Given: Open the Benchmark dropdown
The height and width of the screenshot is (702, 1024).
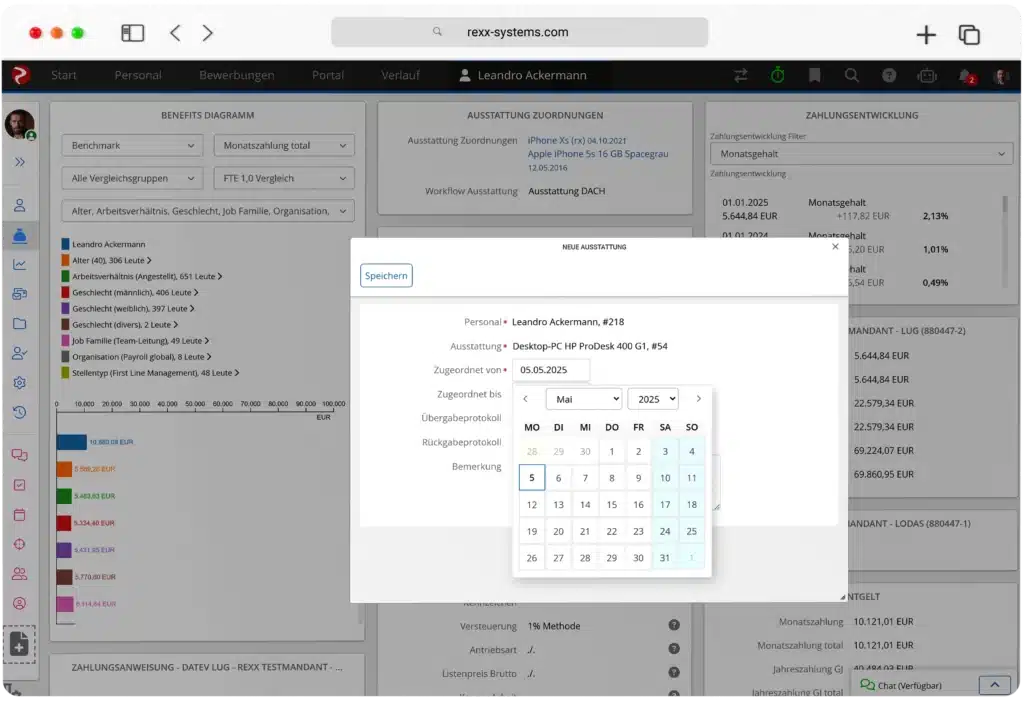Looking at the screenshot, I should pos(133,146).
